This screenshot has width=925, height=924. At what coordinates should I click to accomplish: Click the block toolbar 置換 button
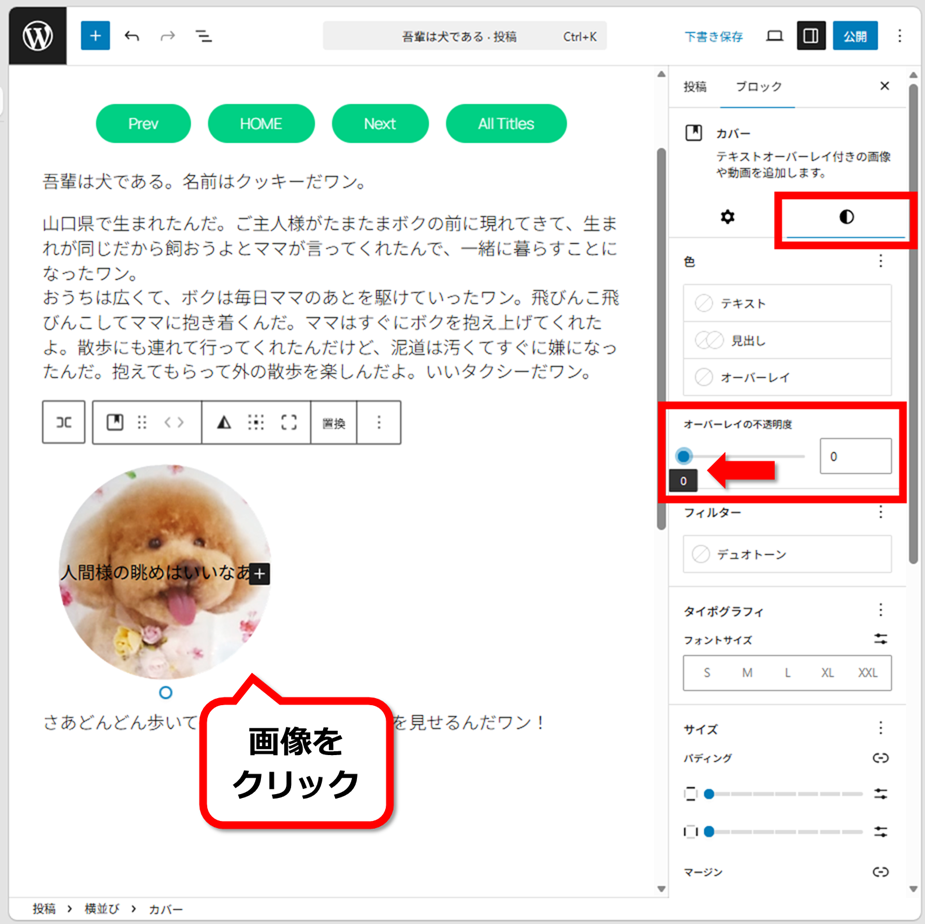tap(333, 423)
